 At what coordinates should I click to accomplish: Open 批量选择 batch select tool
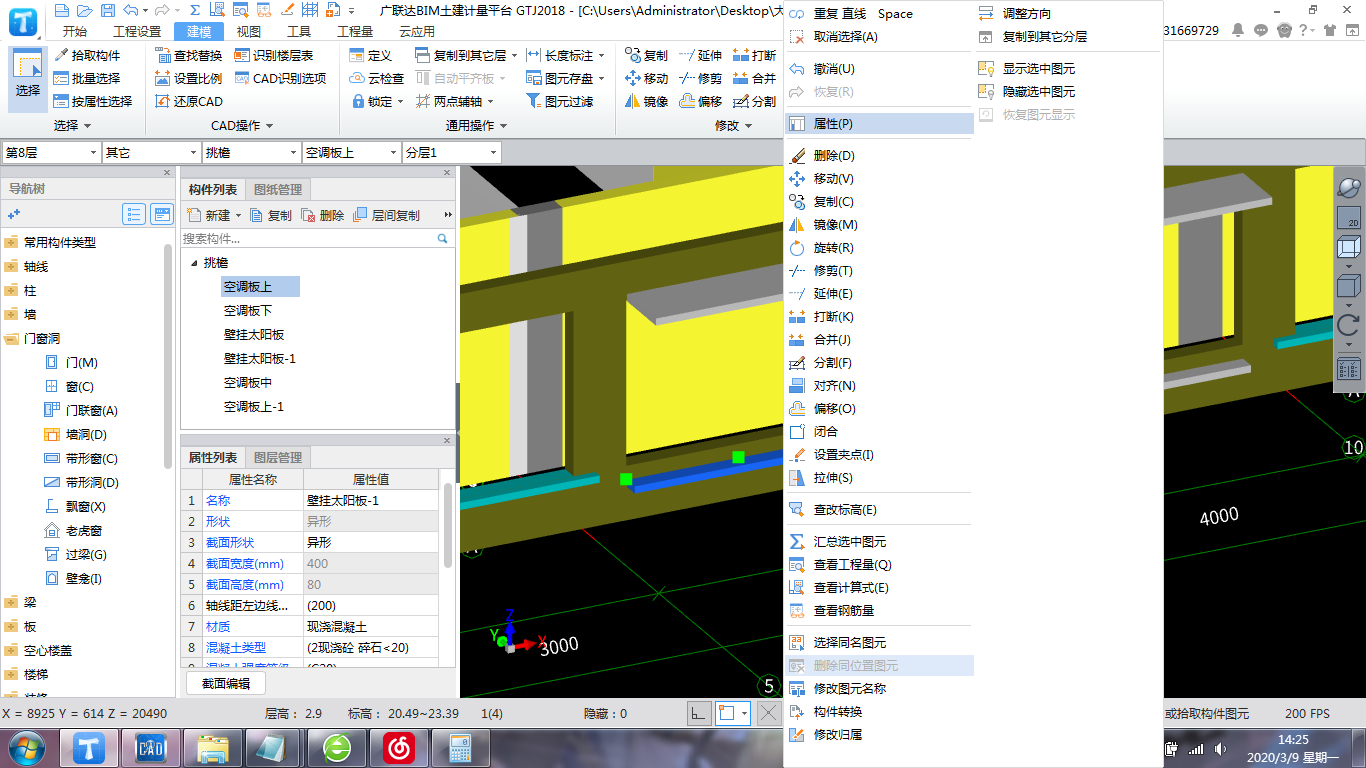click(x=87, y=78)
